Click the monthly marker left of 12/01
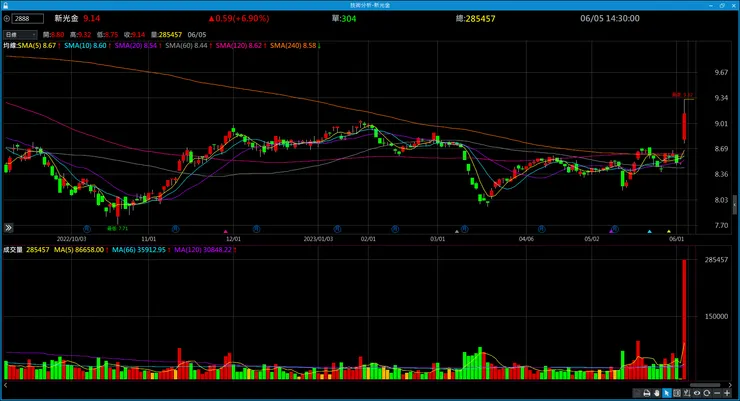Viewport: 740px width, 401px height. coord(176,229)
